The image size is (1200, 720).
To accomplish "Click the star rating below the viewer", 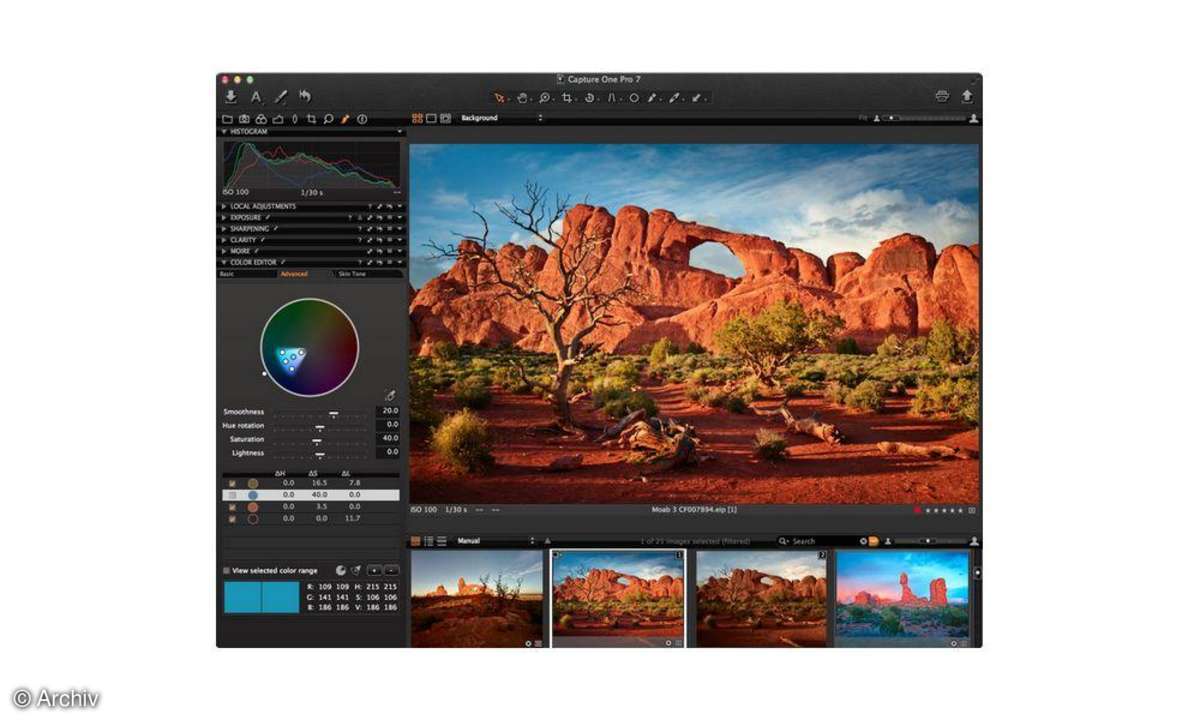I will 945,510.
